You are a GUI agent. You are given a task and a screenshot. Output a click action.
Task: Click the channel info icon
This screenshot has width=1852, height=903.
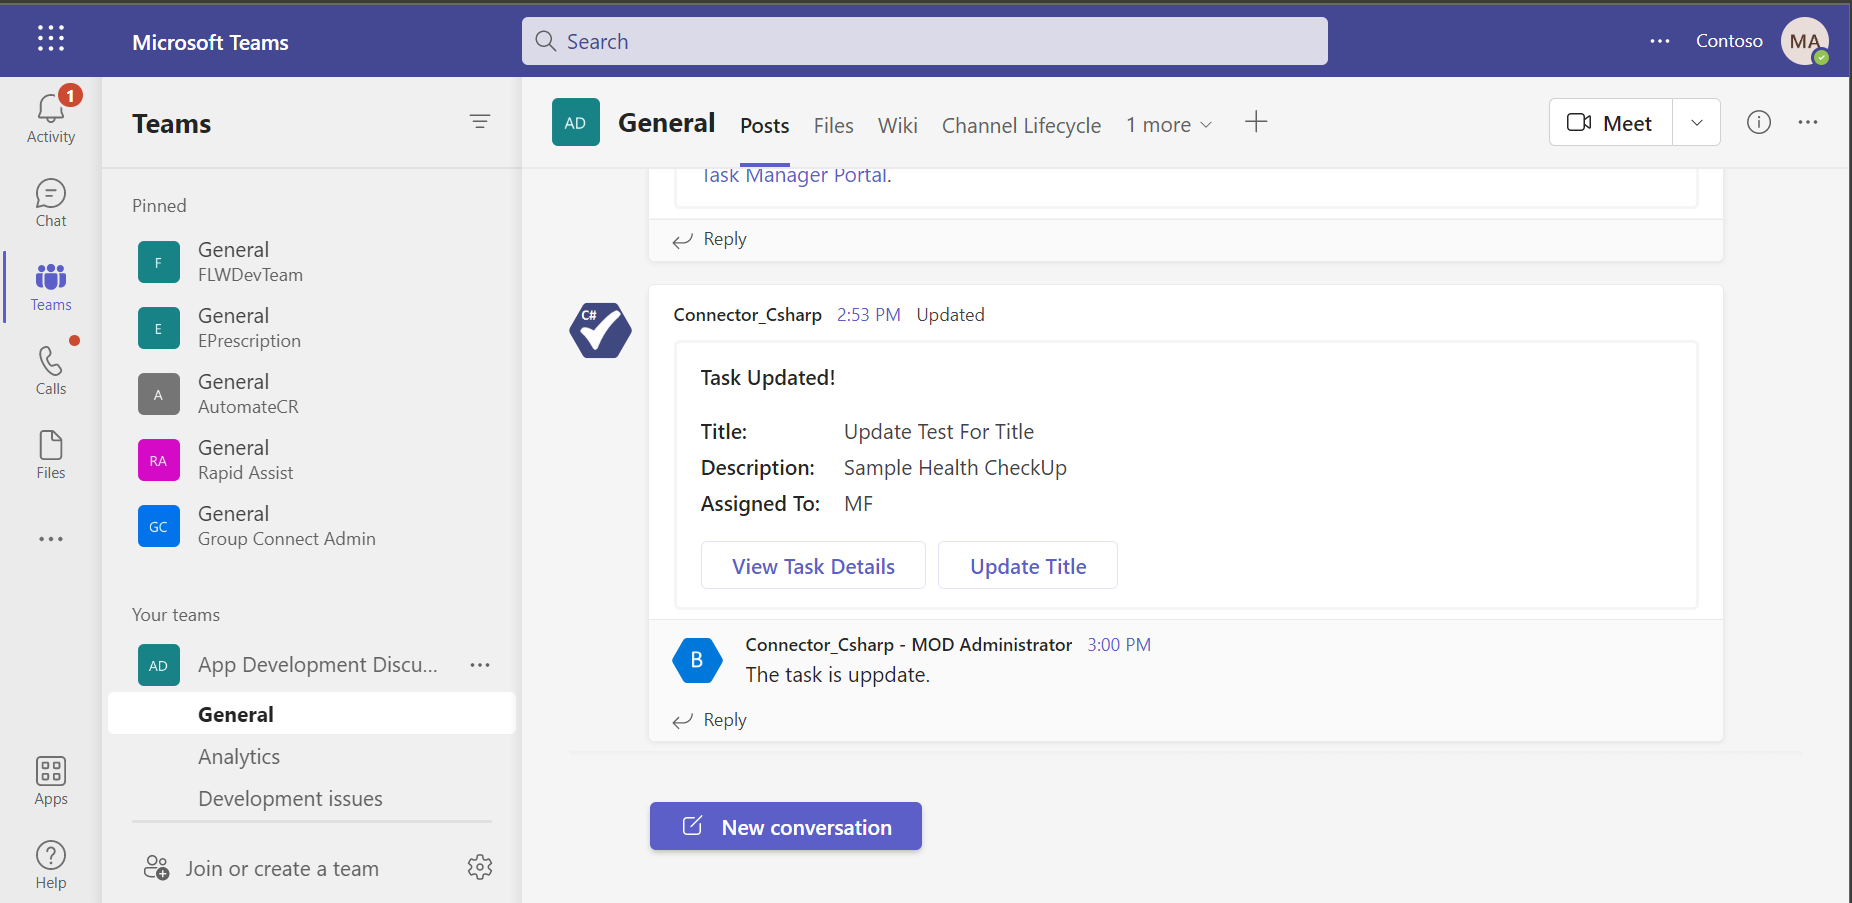tap(1759, 122)
